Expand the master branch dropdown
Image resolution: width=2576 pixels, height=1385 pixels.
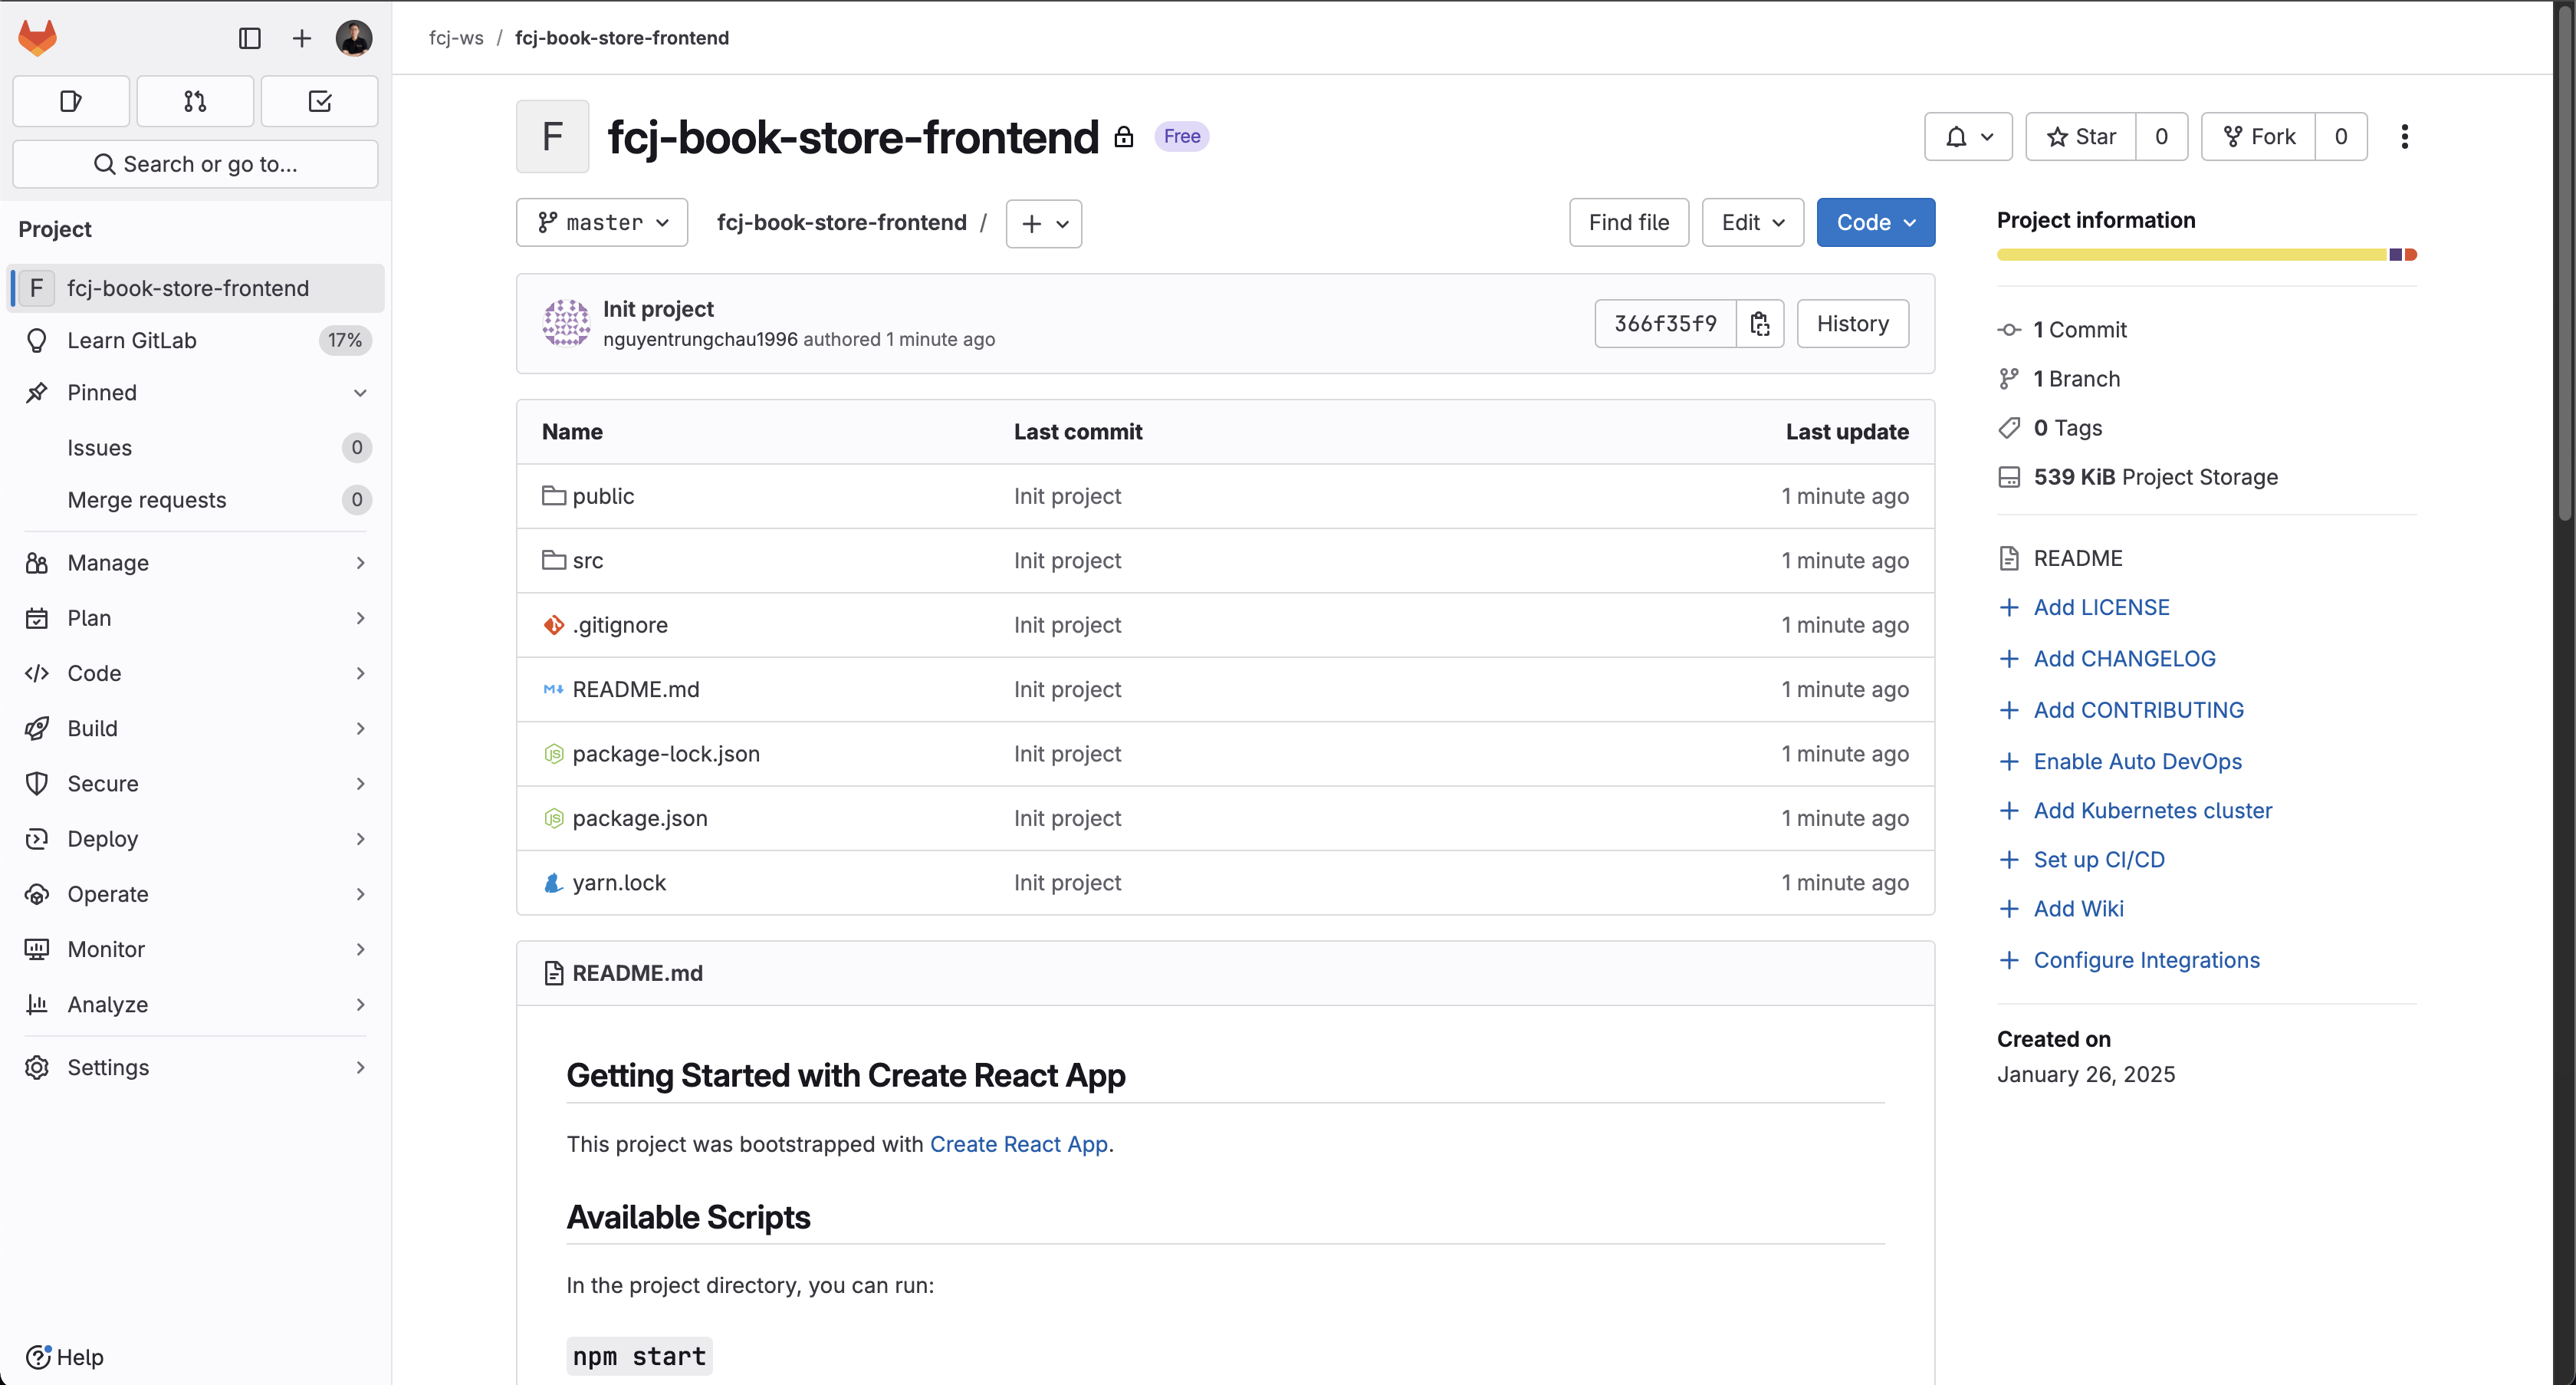602,222
